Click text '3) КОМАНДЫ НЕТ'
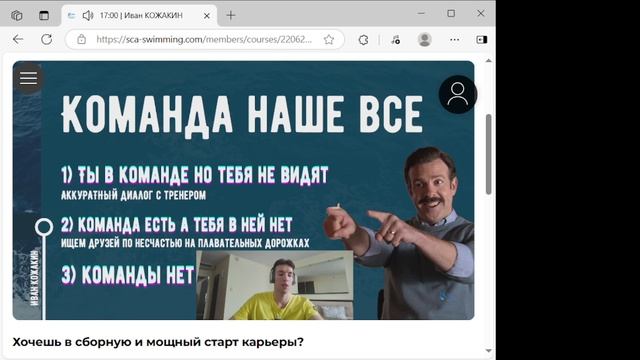 click(128, 275)
